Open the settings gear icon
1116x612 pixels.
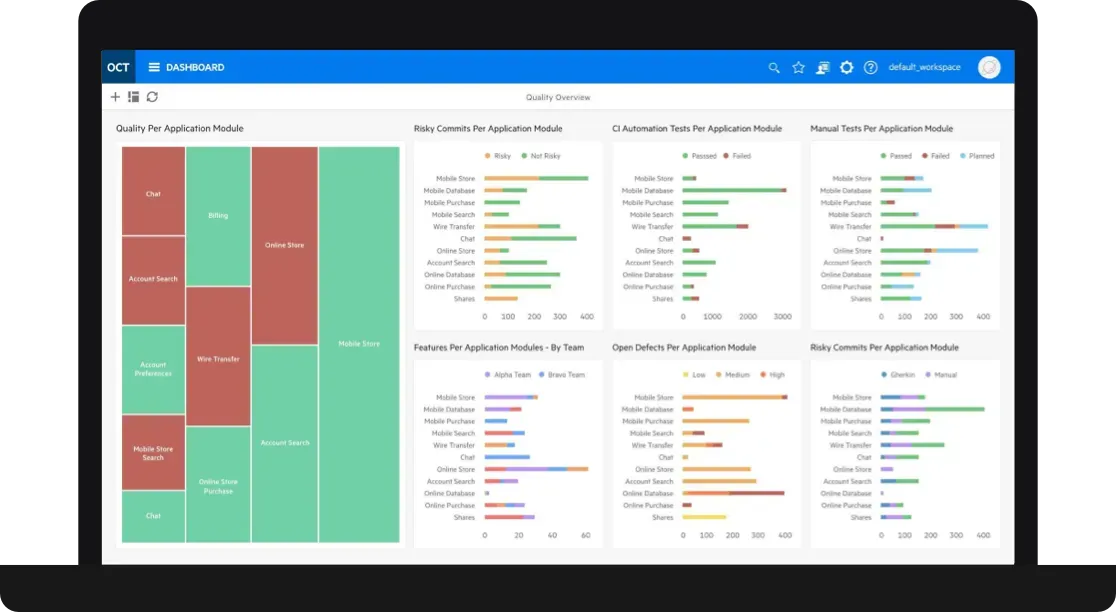click(846, 68)
